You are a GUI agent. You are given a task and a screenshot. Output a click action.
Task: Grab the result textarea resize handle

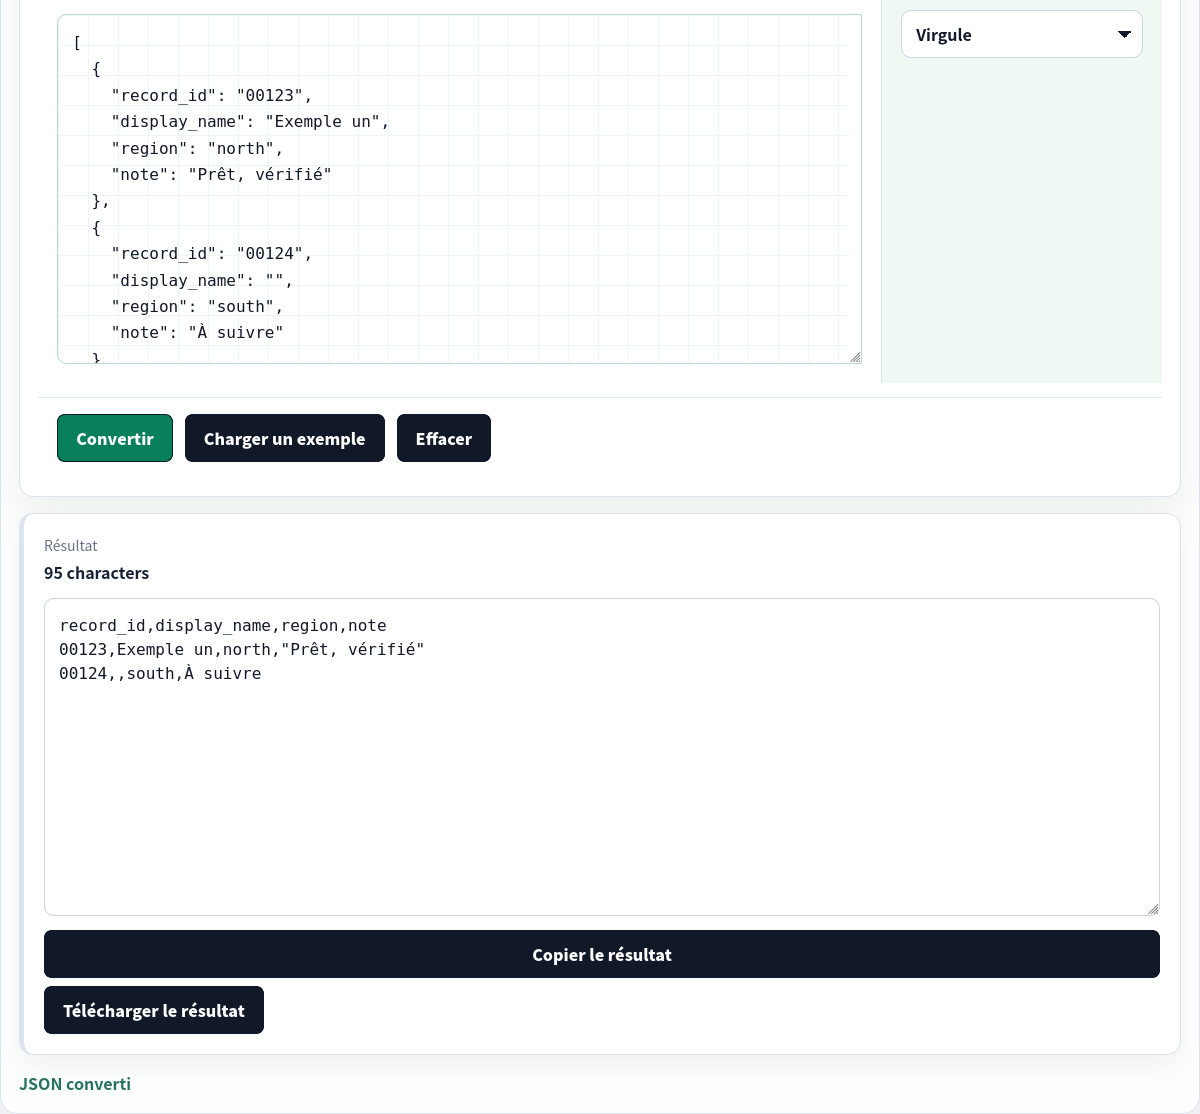1153,909
